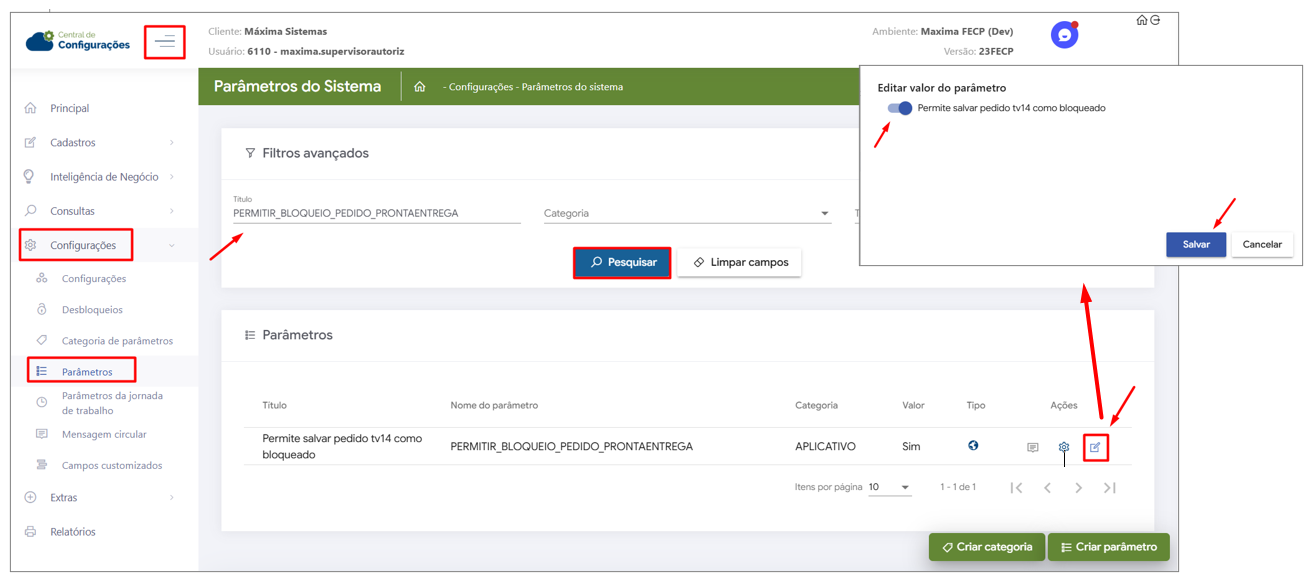Select Mensagem circular in the sidebar

(x=104, y=434)
